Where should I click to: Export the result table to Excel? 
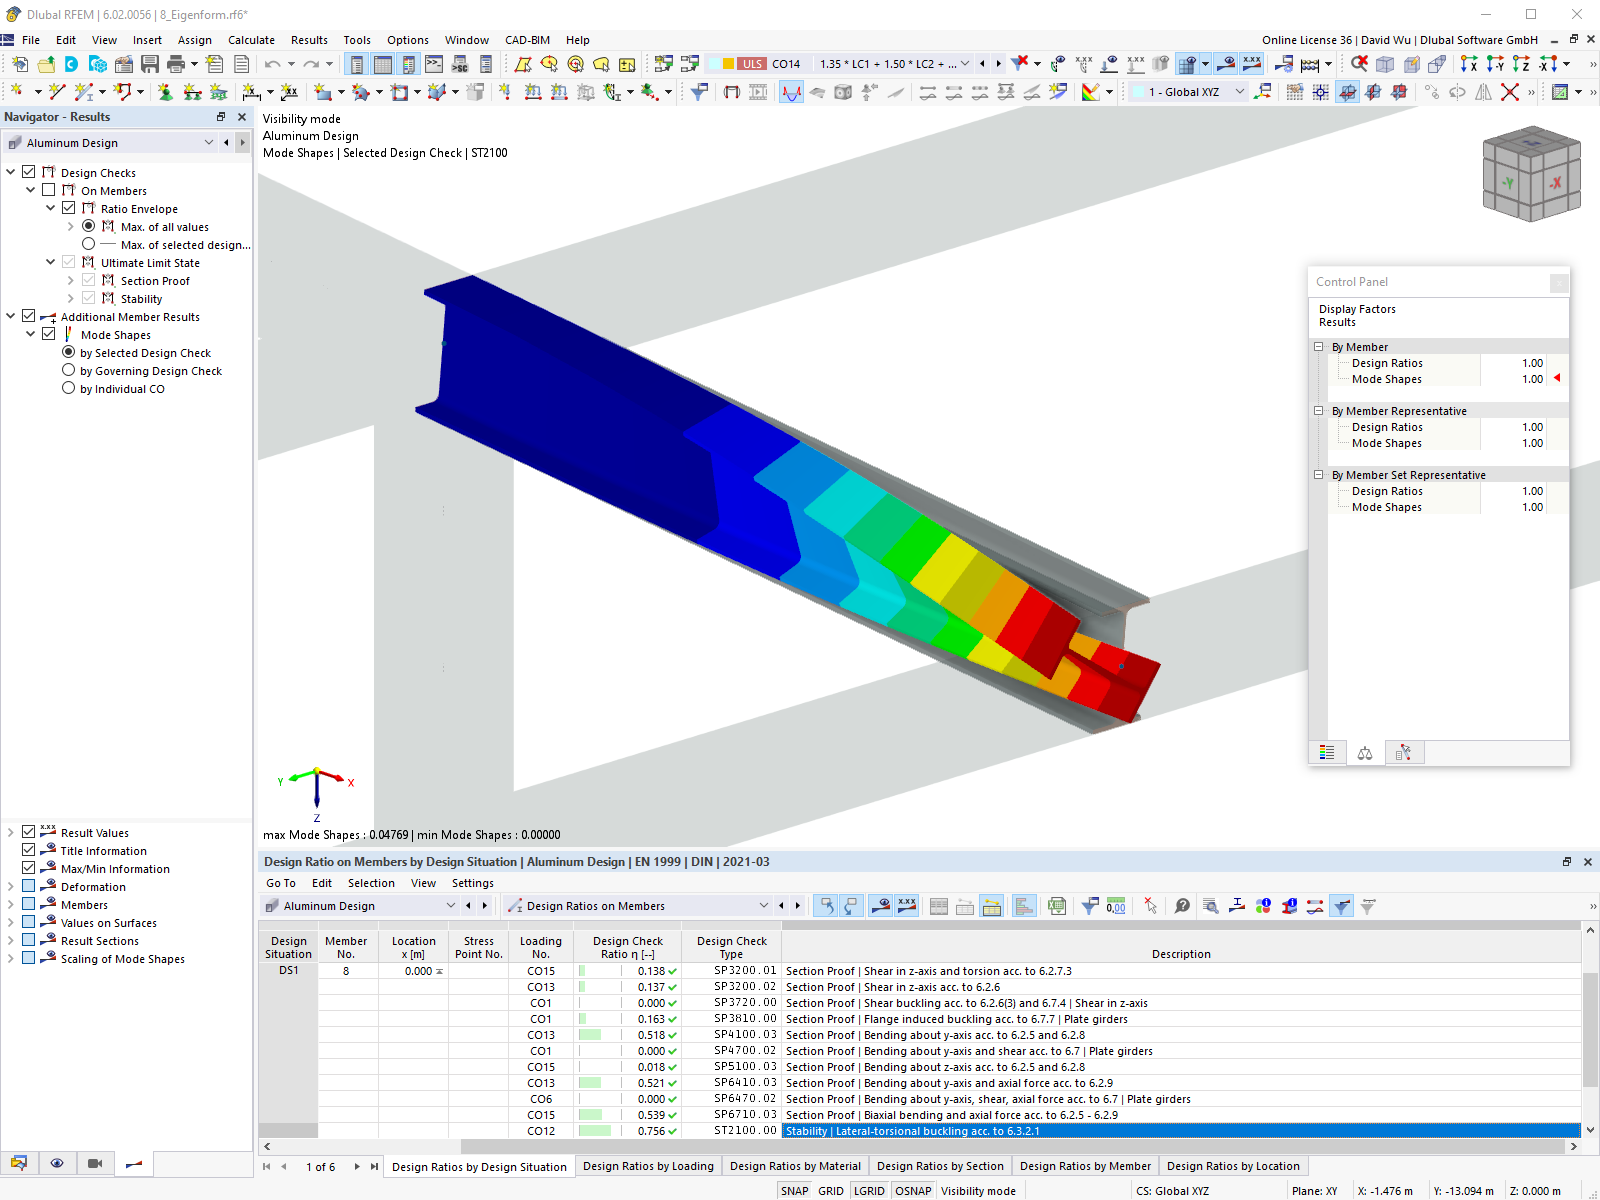click(1056, 905)
